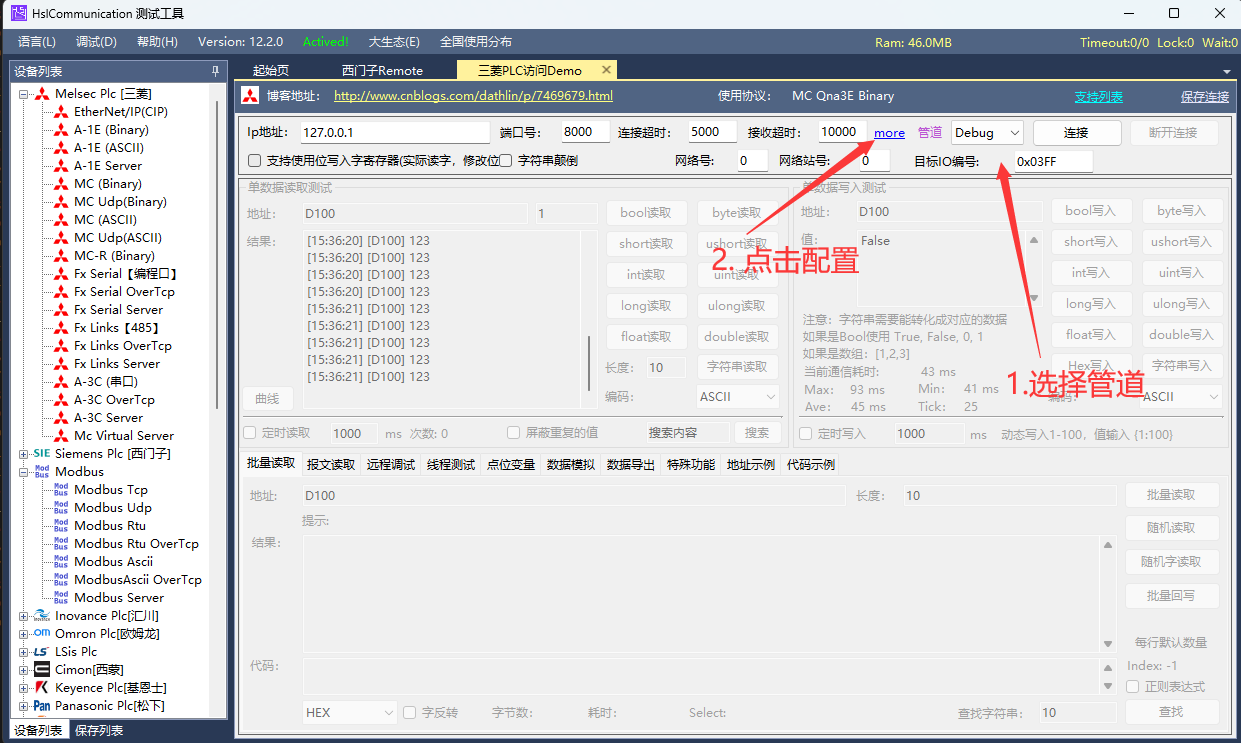Click the Fx Serial【编程口】device icon

pyautogui.click(x=61, y=274)
